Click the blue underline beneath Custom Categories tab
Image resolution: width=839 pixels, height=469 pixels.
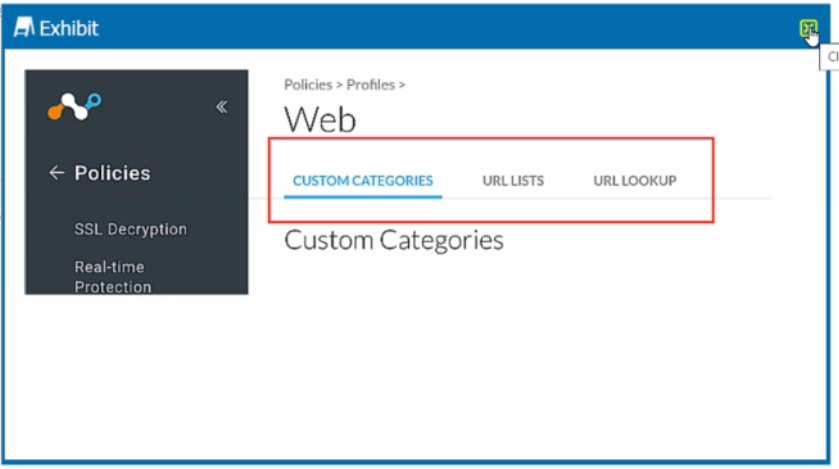coord(362,196)
